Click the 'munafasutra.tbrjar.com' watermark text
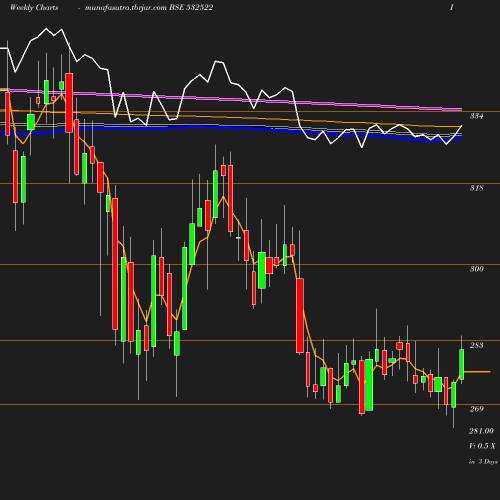500x500 pixels. 126,7
